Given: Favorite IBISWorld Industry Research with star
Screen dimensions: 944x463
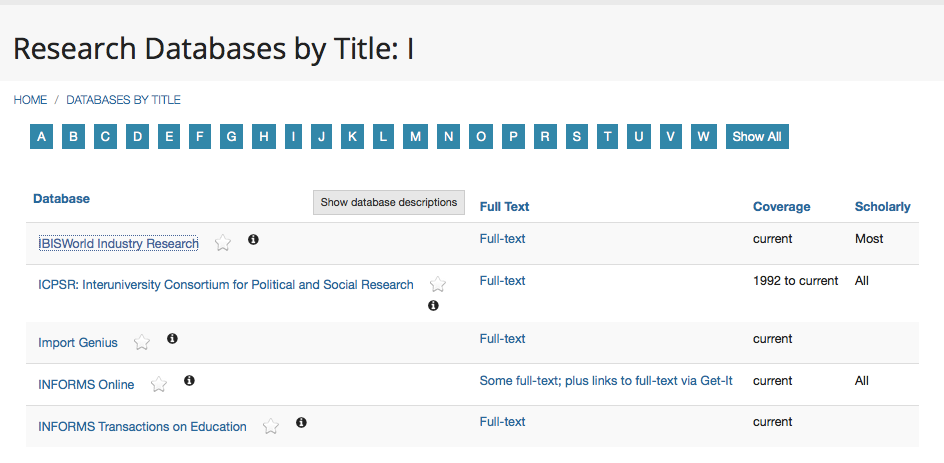Looking at the screenshot, I should pyautogui.click(x=223, y=243).
